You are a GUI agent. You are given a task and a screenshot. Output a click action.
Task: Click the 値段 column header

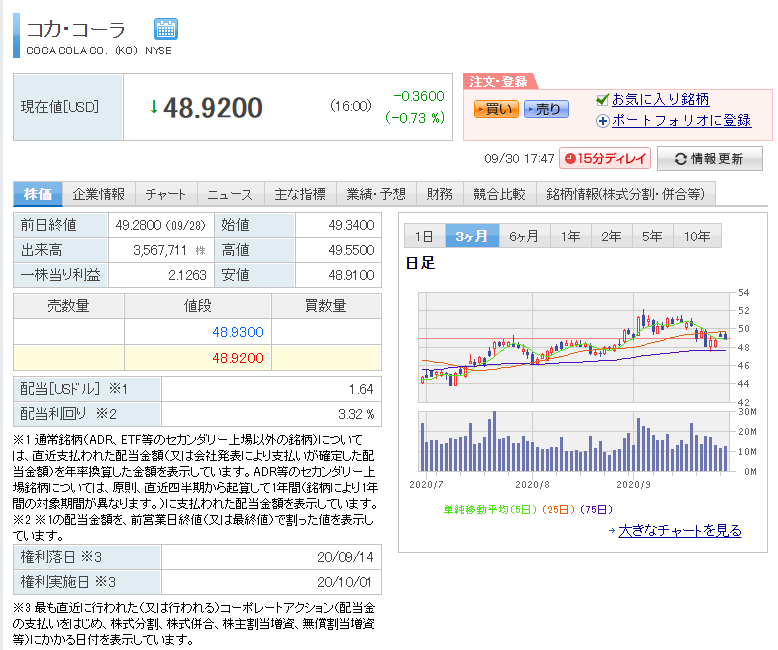coord(197,306)
